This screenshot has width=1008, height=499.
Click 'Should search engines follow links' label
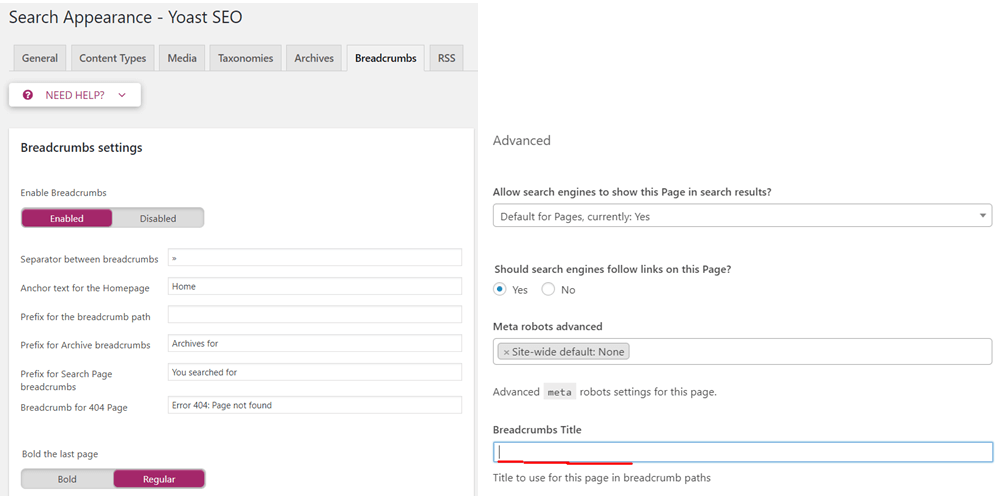613,269
